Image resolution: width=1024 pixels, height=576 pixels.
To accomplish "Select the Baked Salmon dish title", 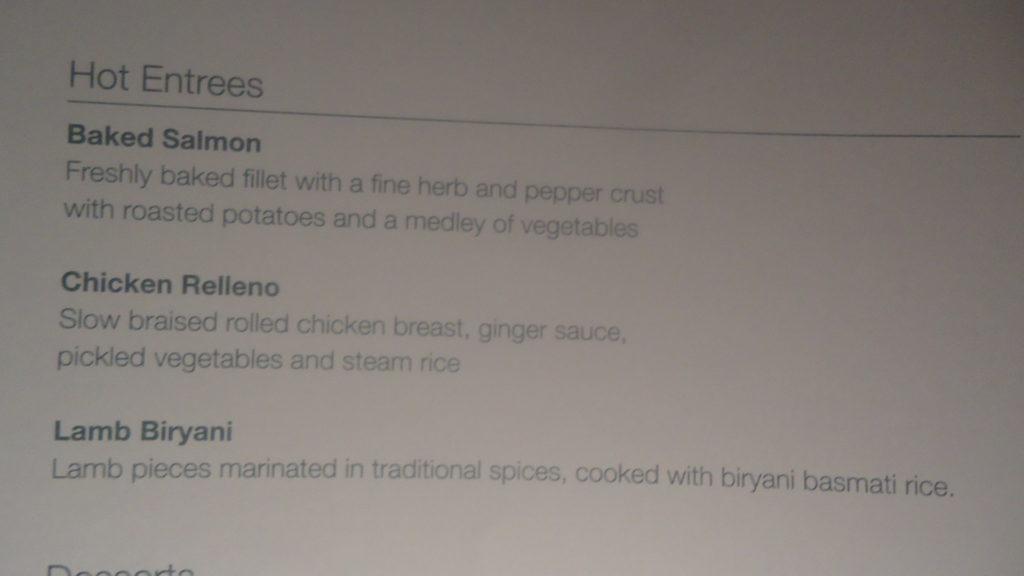I will point(164,138).
